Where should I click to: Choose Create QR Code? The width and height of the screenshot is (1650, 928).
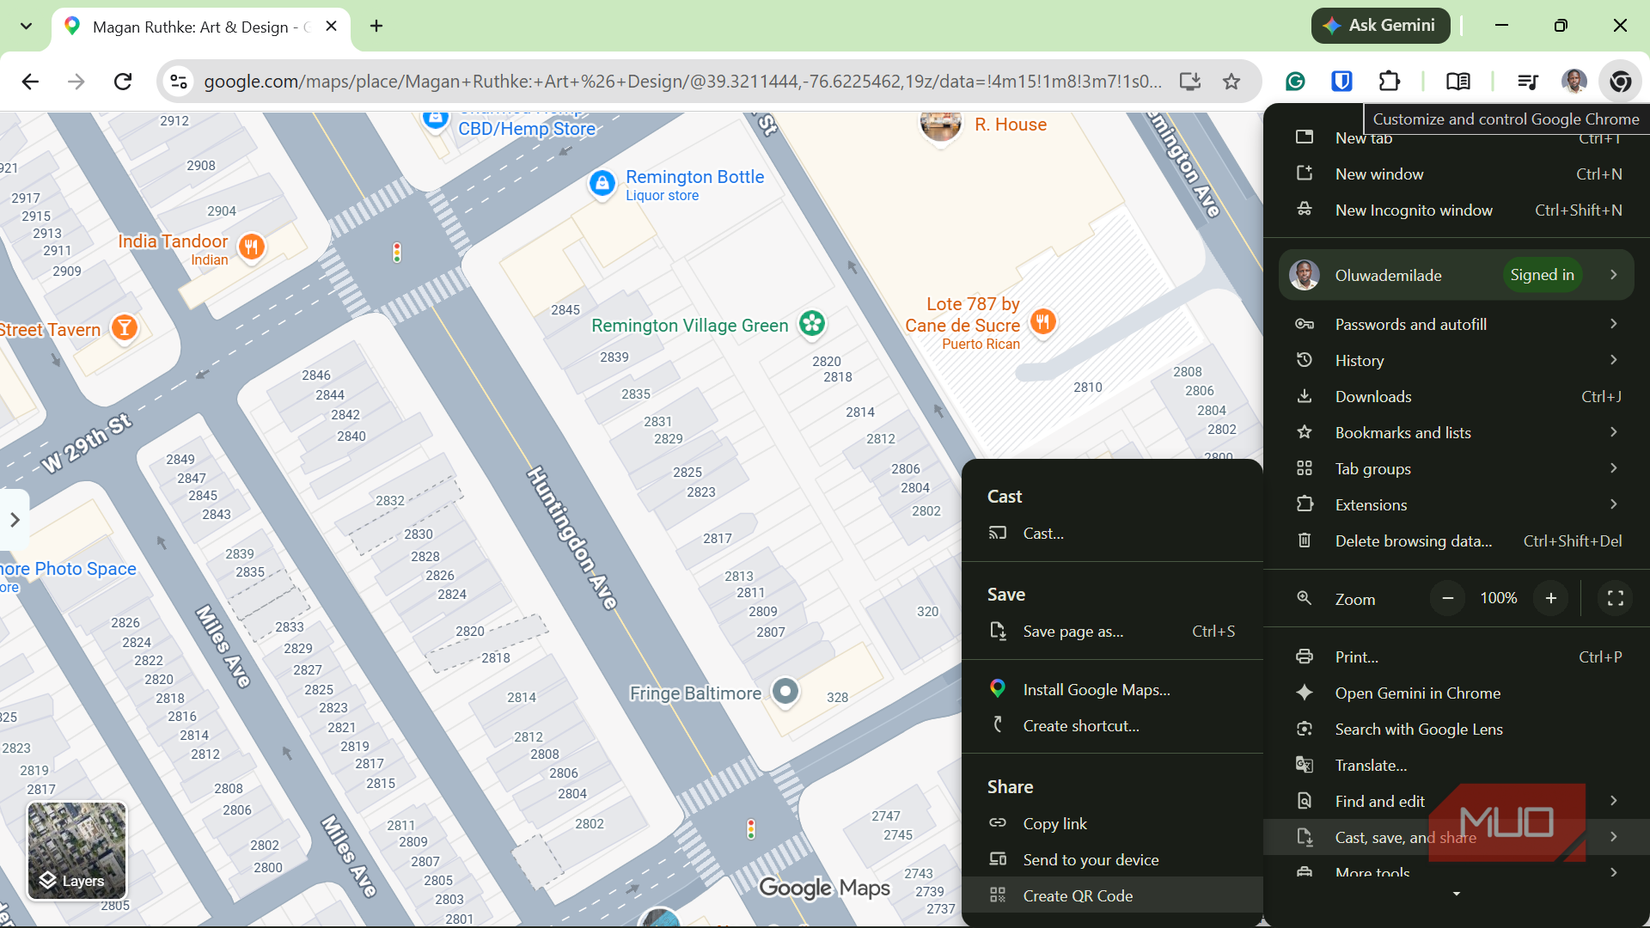(x=1112, y=895)
